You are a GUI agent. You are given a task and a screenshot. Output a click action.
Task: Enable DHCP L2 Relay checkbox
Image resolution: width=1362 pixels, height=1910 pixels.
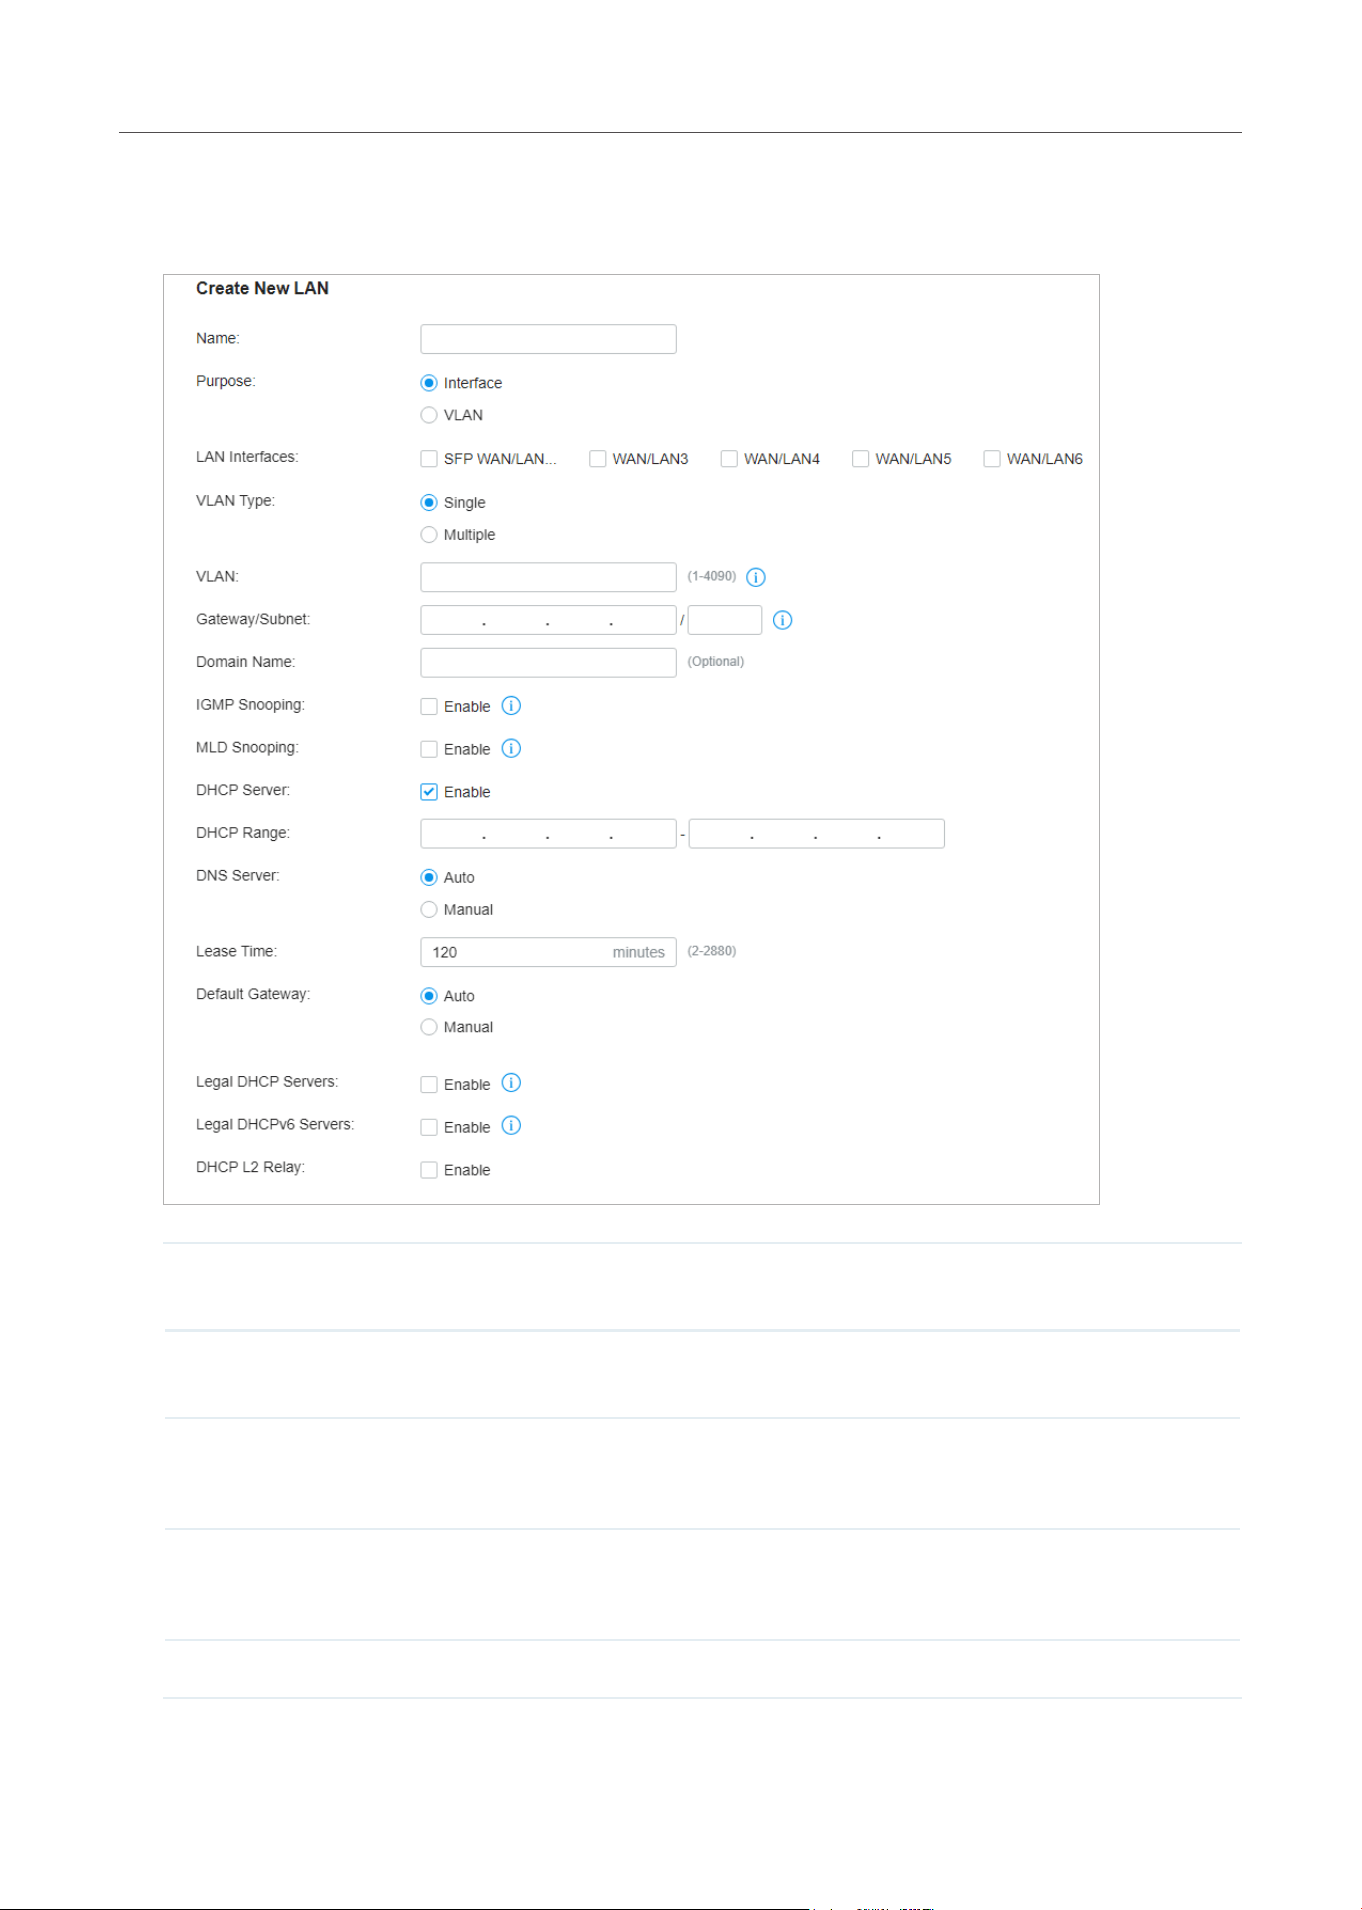tap(429, 1170)
